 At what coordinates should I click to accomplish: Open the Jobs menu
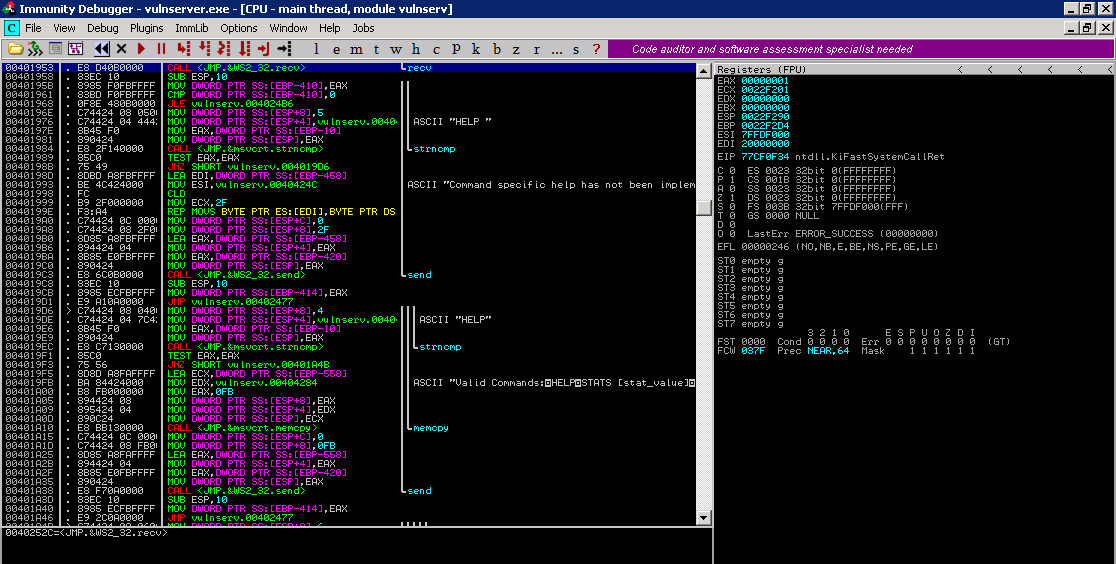click(363, 28)
